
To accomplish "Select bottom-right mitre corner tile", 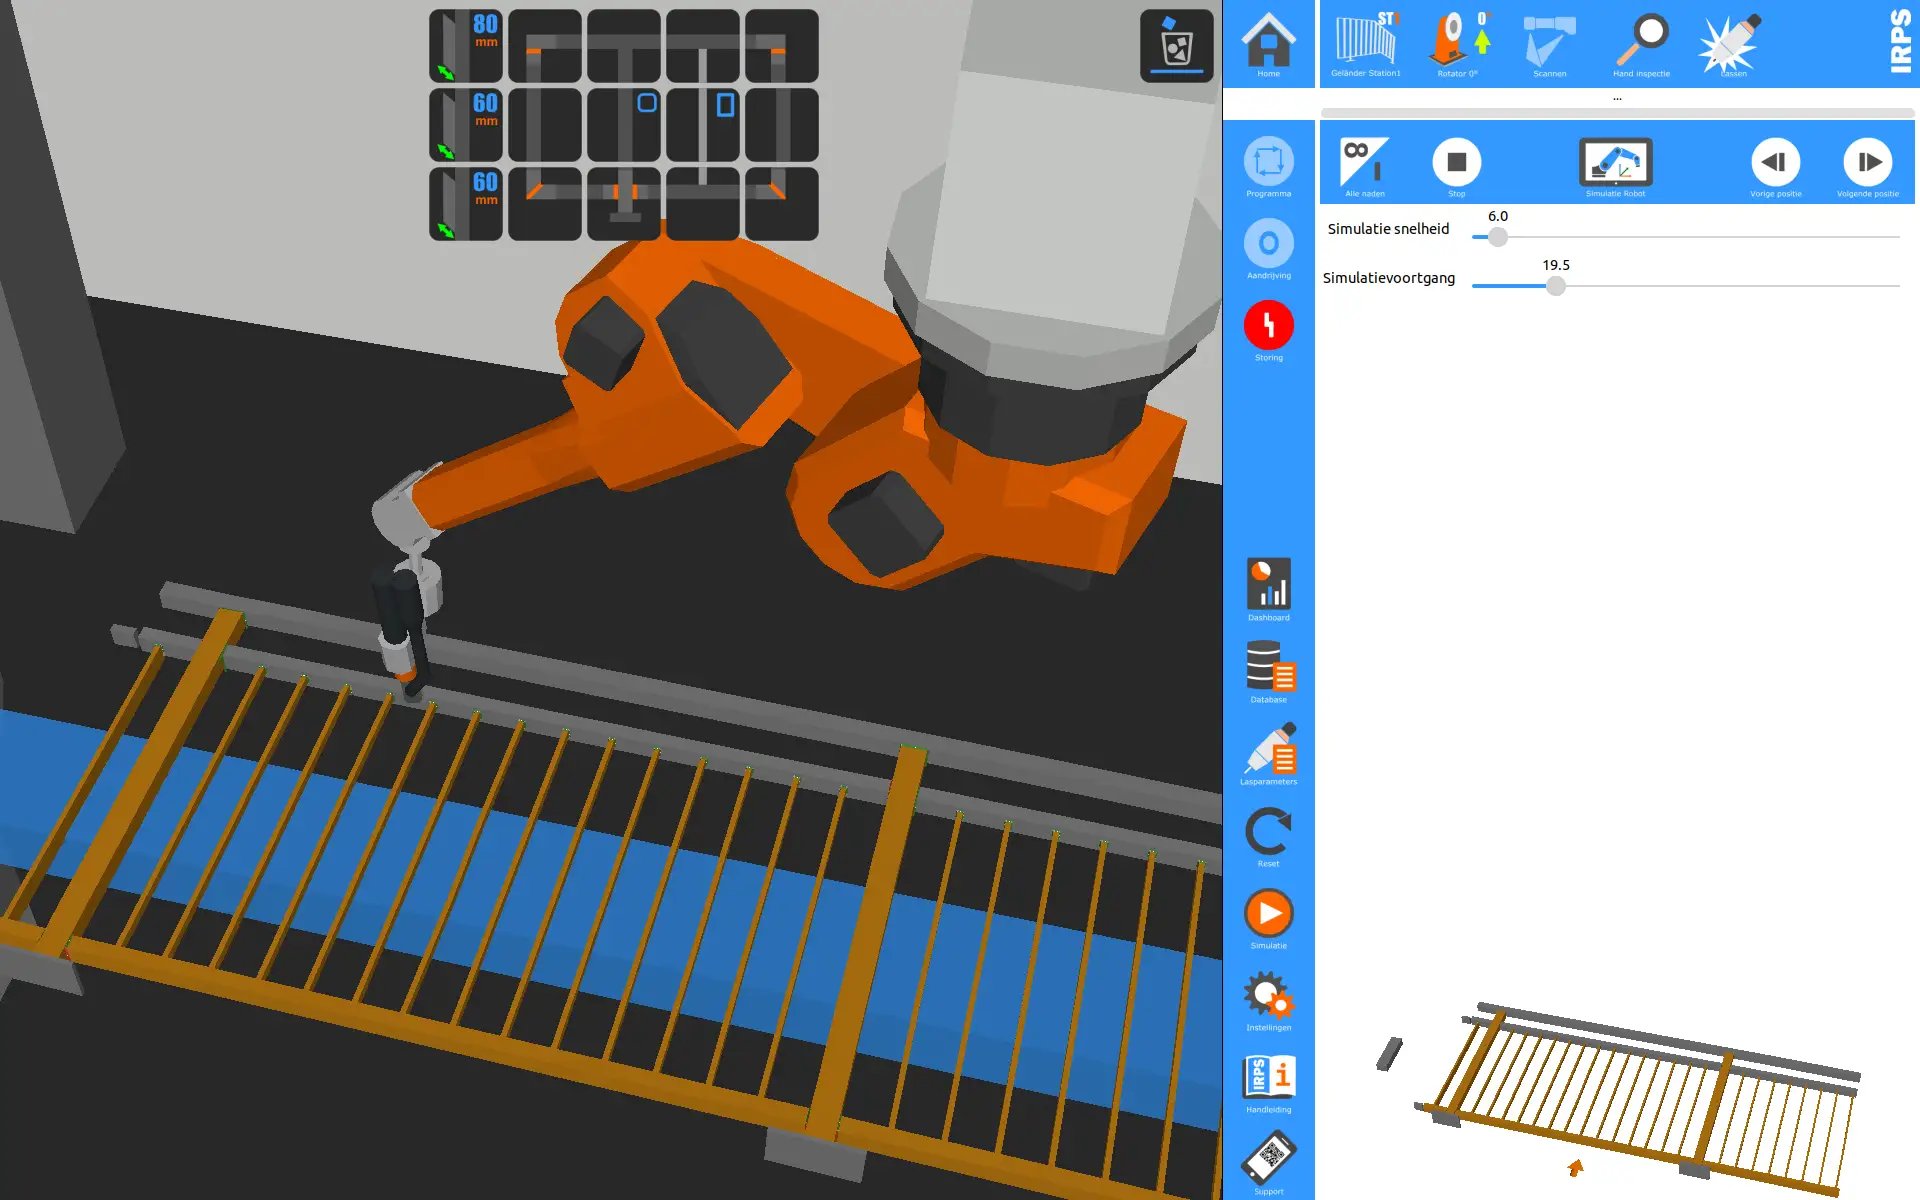I will coord(782,204).
